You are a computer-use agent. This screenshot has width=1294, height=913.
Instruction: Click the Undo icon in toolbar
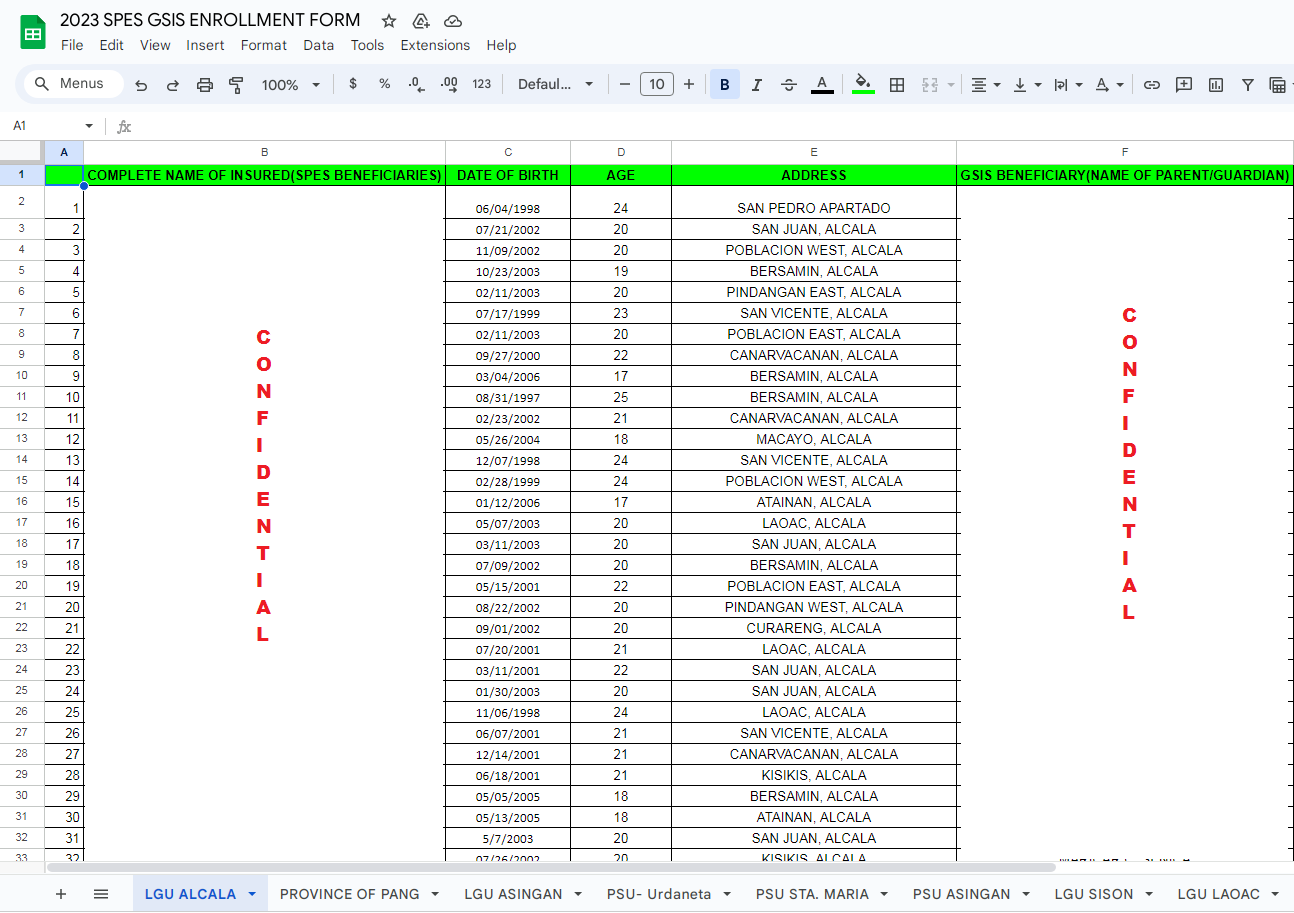pyautogui.click(x=141, y=85)
